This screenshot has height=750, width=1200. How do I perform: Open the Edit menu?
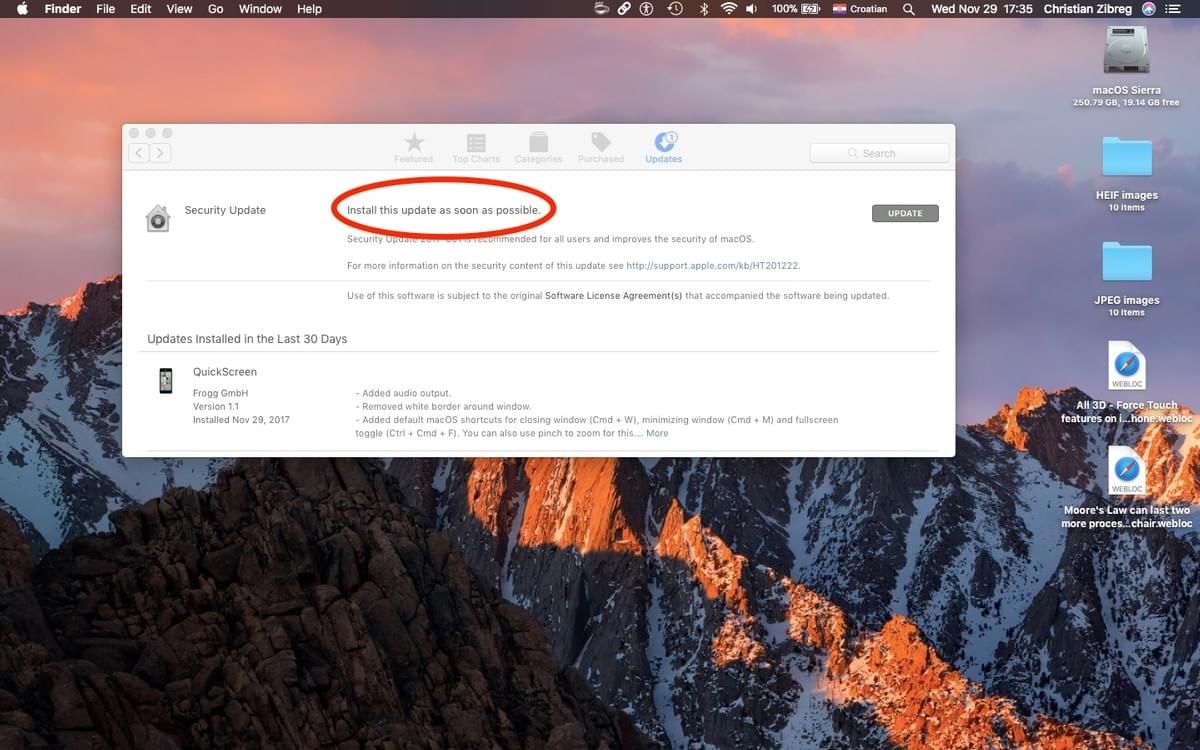(x=141, y=9)
